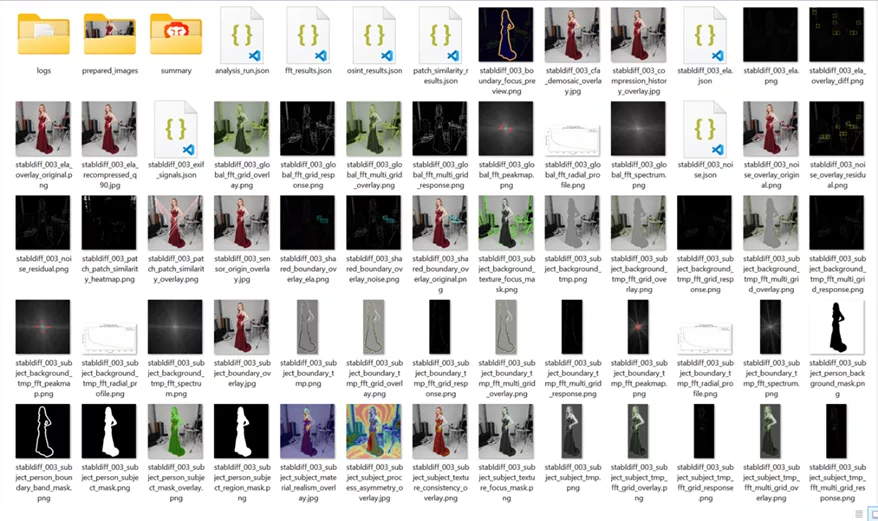
Task: Select the analysis_run.json file icon
Action: (242, 35)
